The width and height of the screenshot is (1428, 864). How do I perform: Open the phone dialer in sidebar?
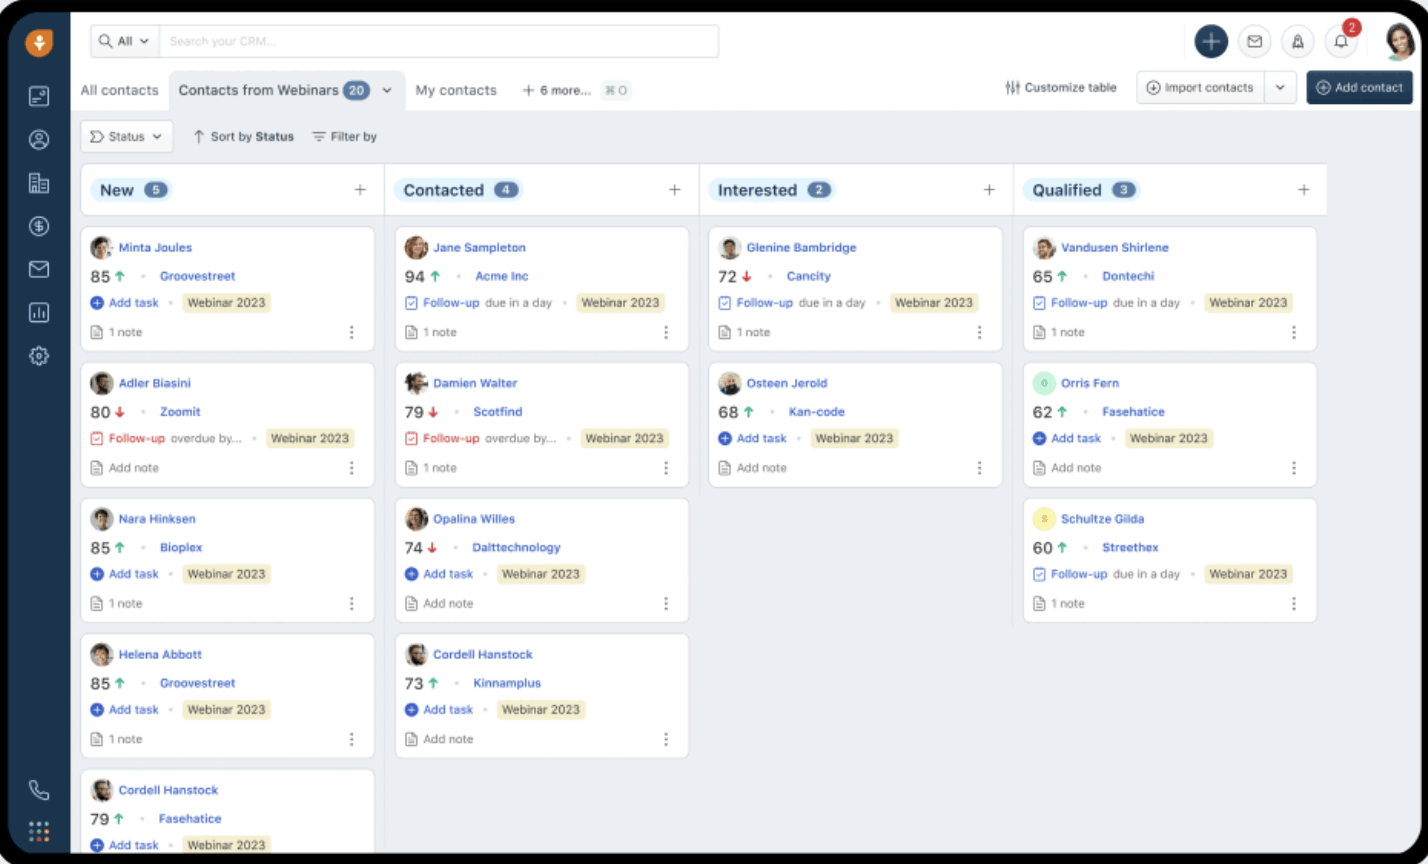(x=39, y=790)
